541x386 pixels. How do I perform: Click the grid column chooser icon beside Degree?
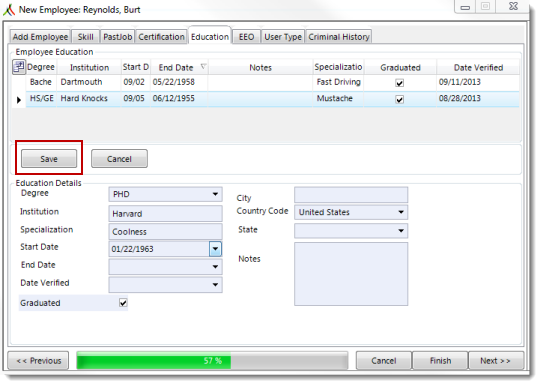click(x=19, y=67)
